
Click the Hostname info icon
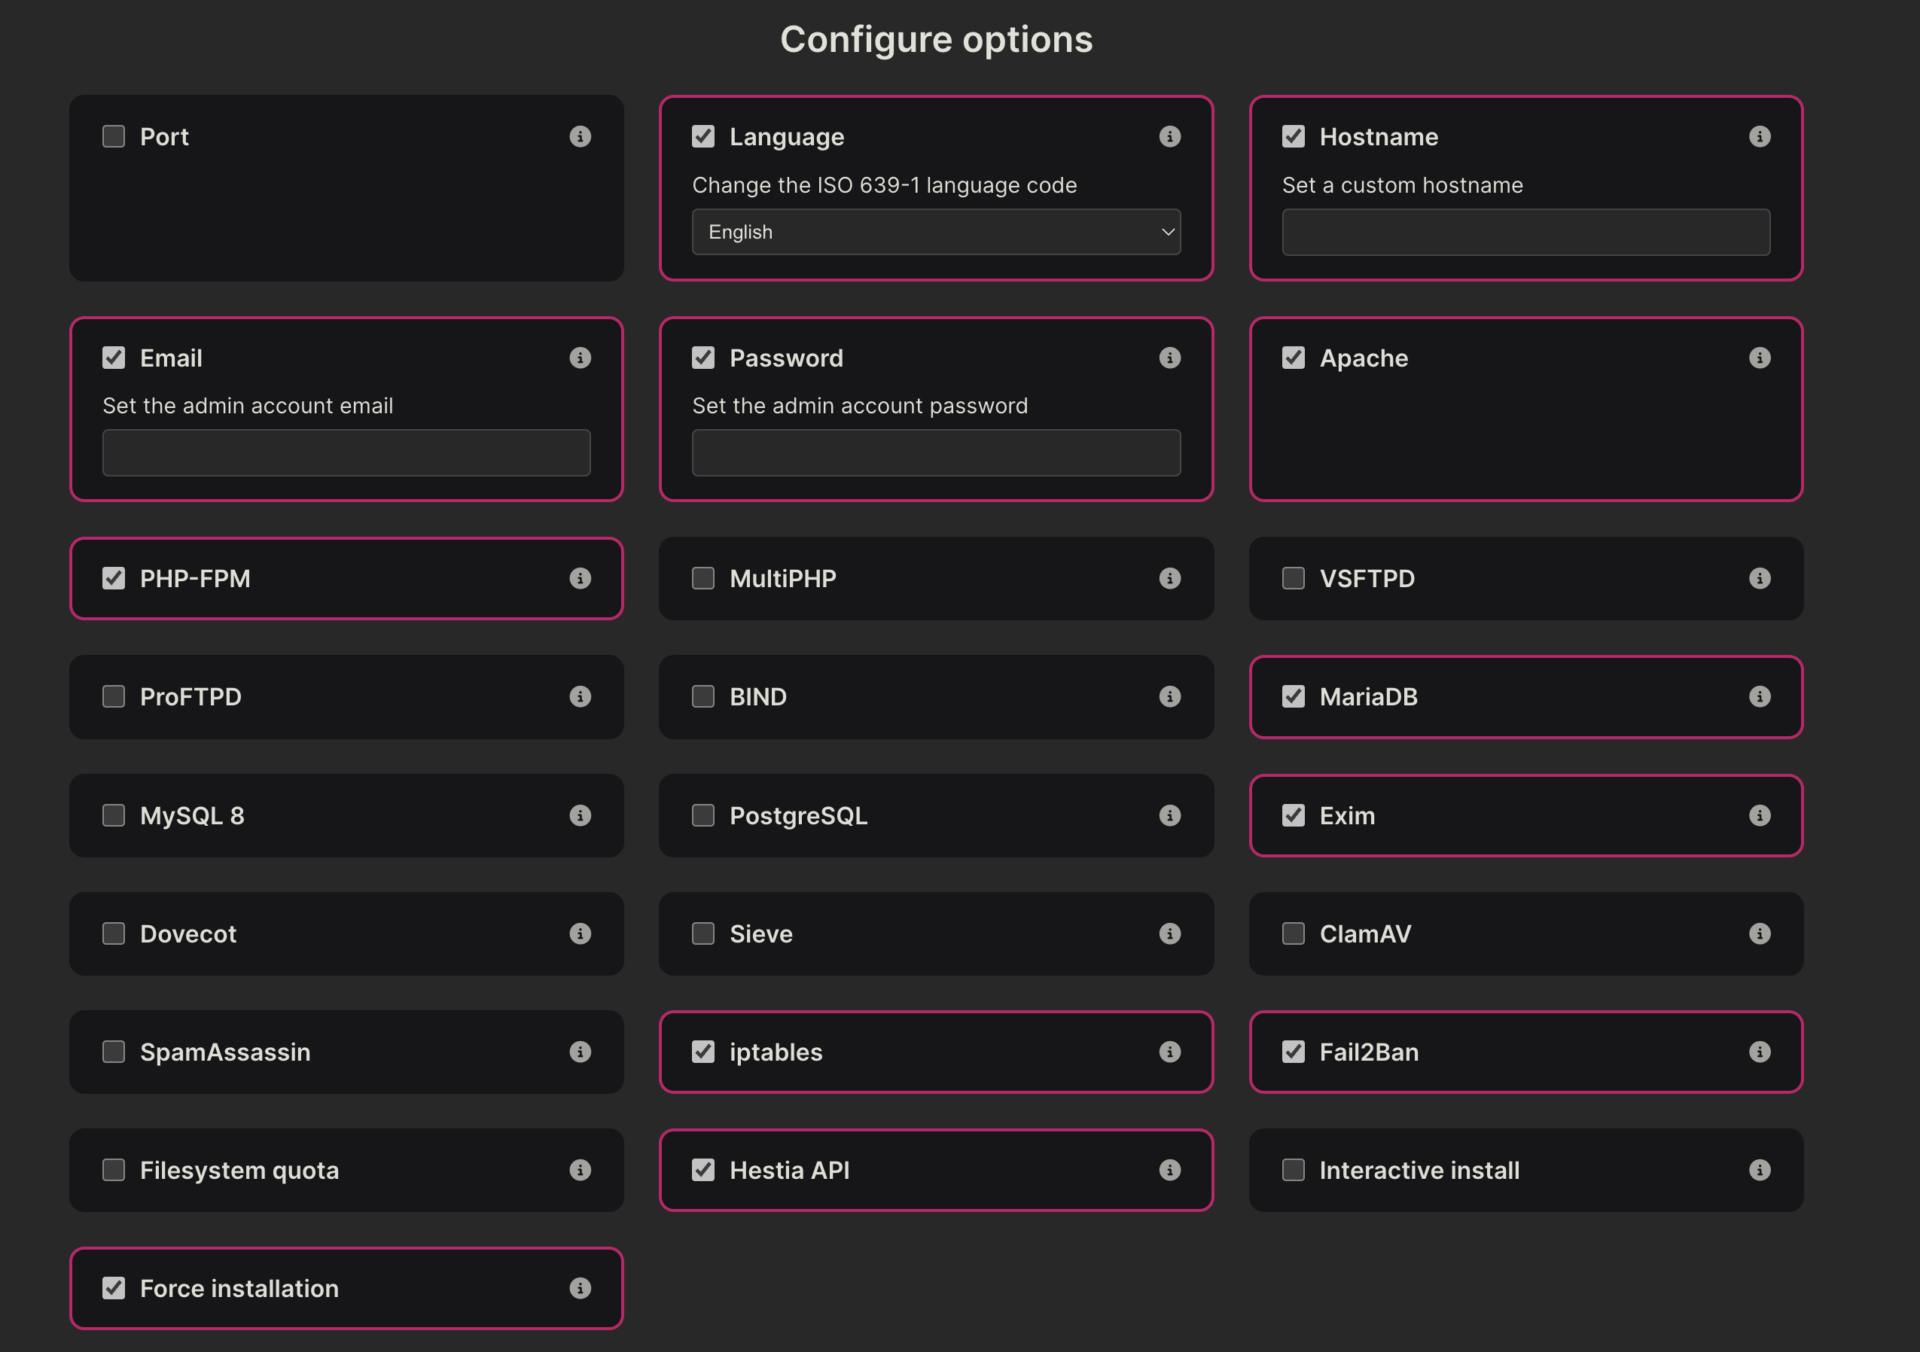(1760, 136)
